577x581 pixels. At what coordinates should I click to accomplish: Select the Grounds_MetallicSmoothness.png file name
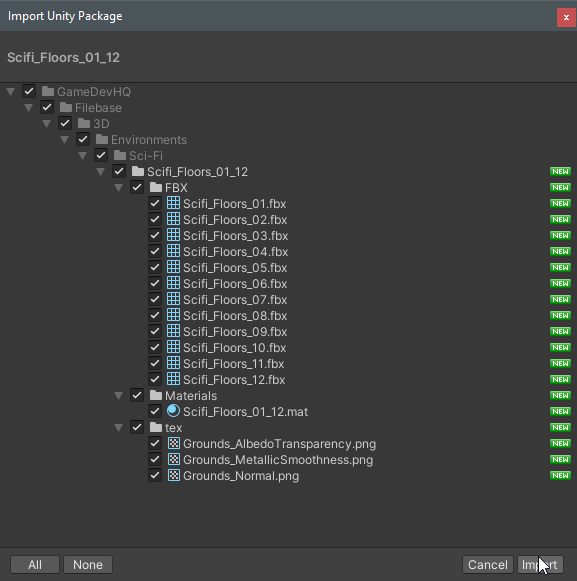(278, 460)
